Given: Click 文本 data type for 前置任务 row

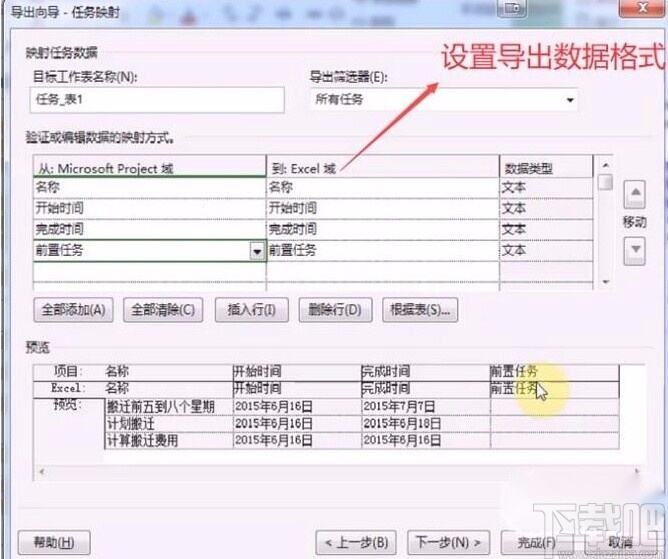Looking at the screenshot, I should tap(546, 251).
